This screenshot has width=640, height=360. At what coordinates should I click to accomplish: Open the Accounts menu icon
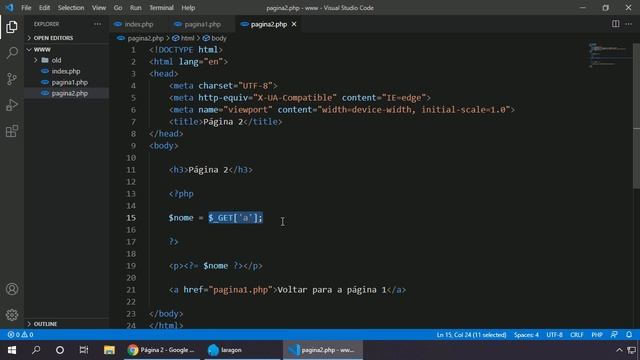click(12, 289)
